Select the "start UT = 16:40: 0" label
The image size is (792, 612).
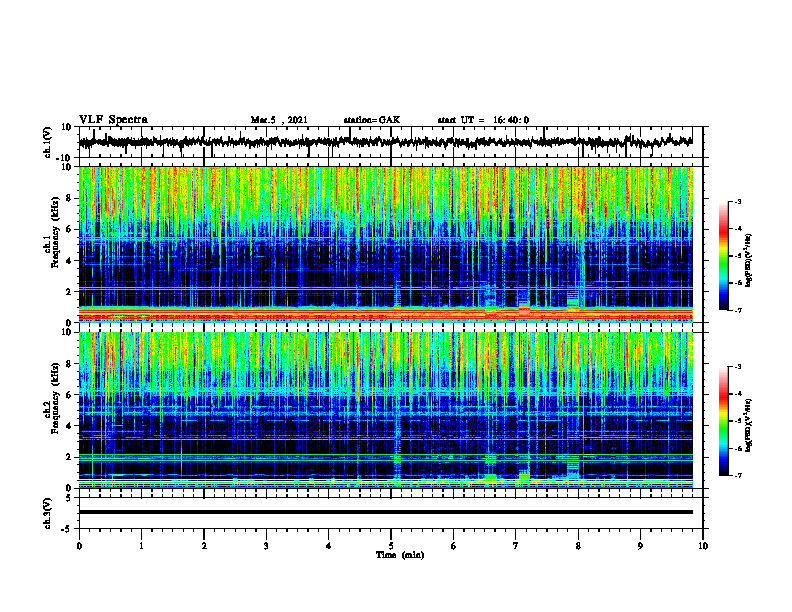[x=483, y=120]
